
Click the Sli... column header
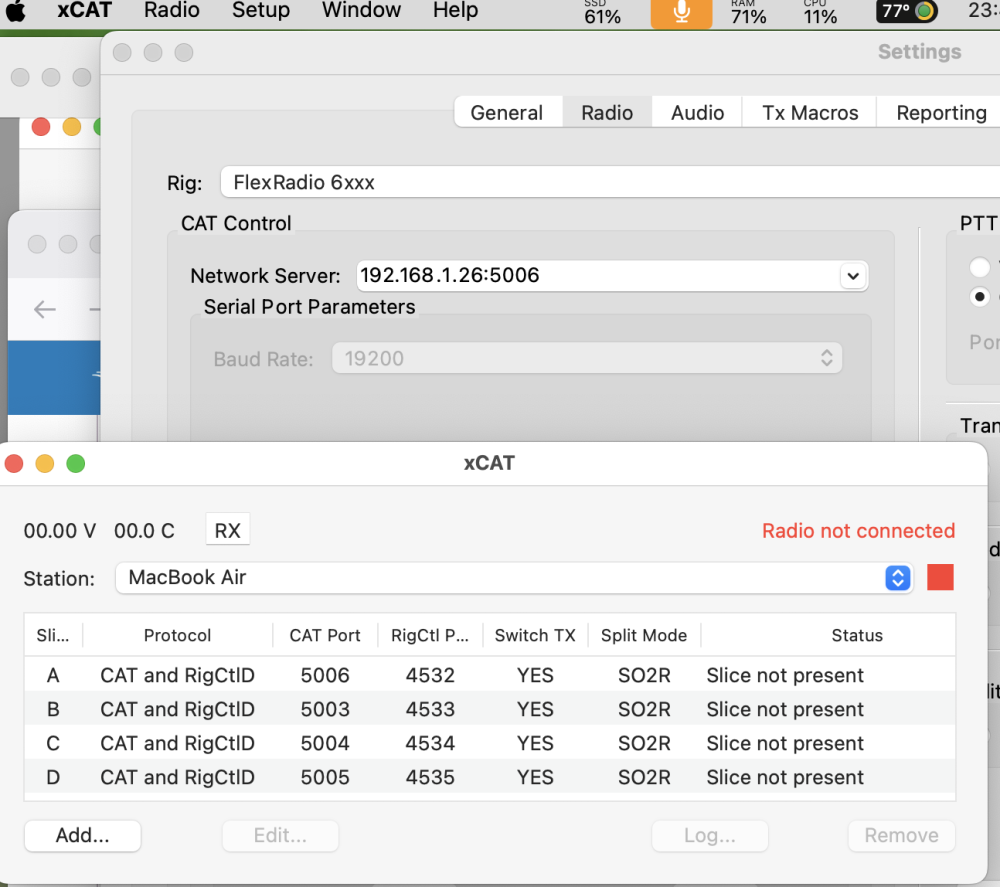(x=53, y=635)
